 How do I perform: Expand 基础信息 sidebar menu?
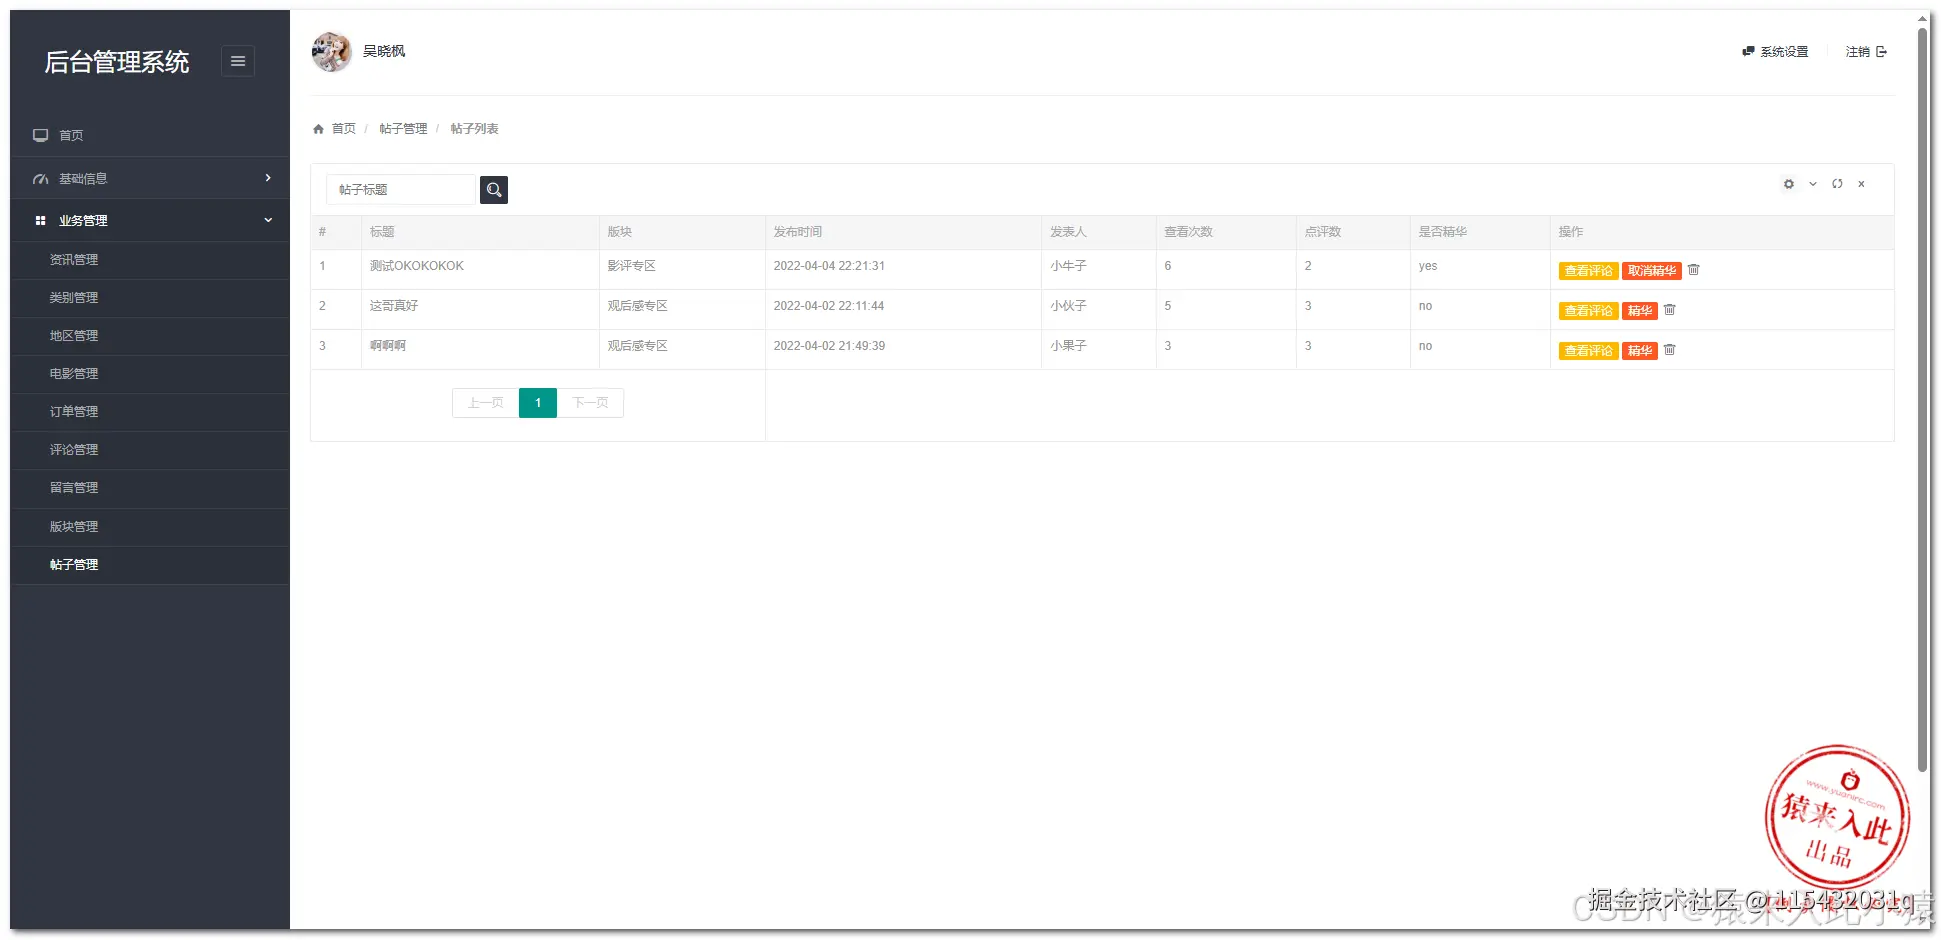150,178
